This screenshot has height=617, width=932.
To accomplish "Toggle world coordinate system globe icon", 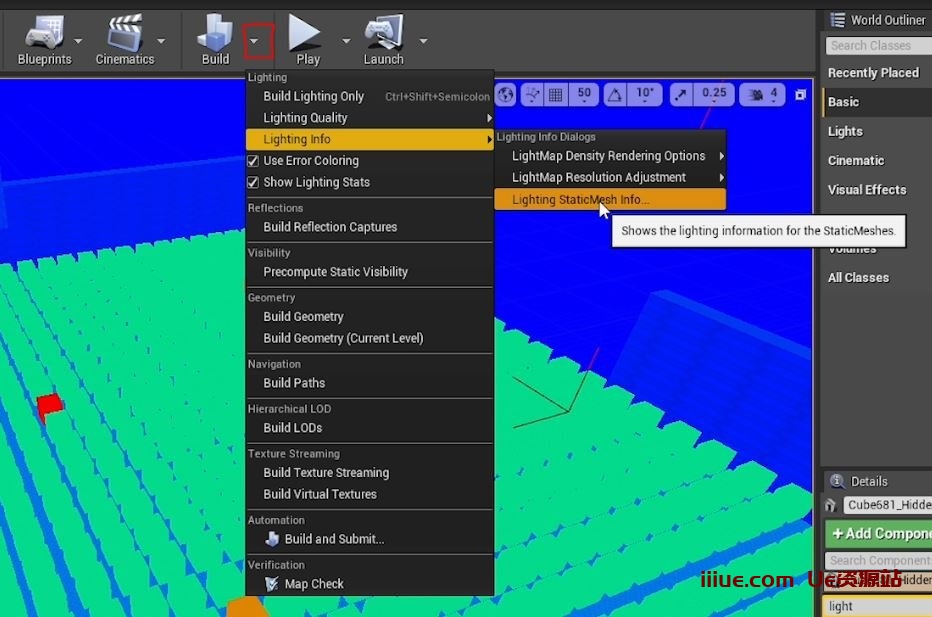I will click(506, 95).
